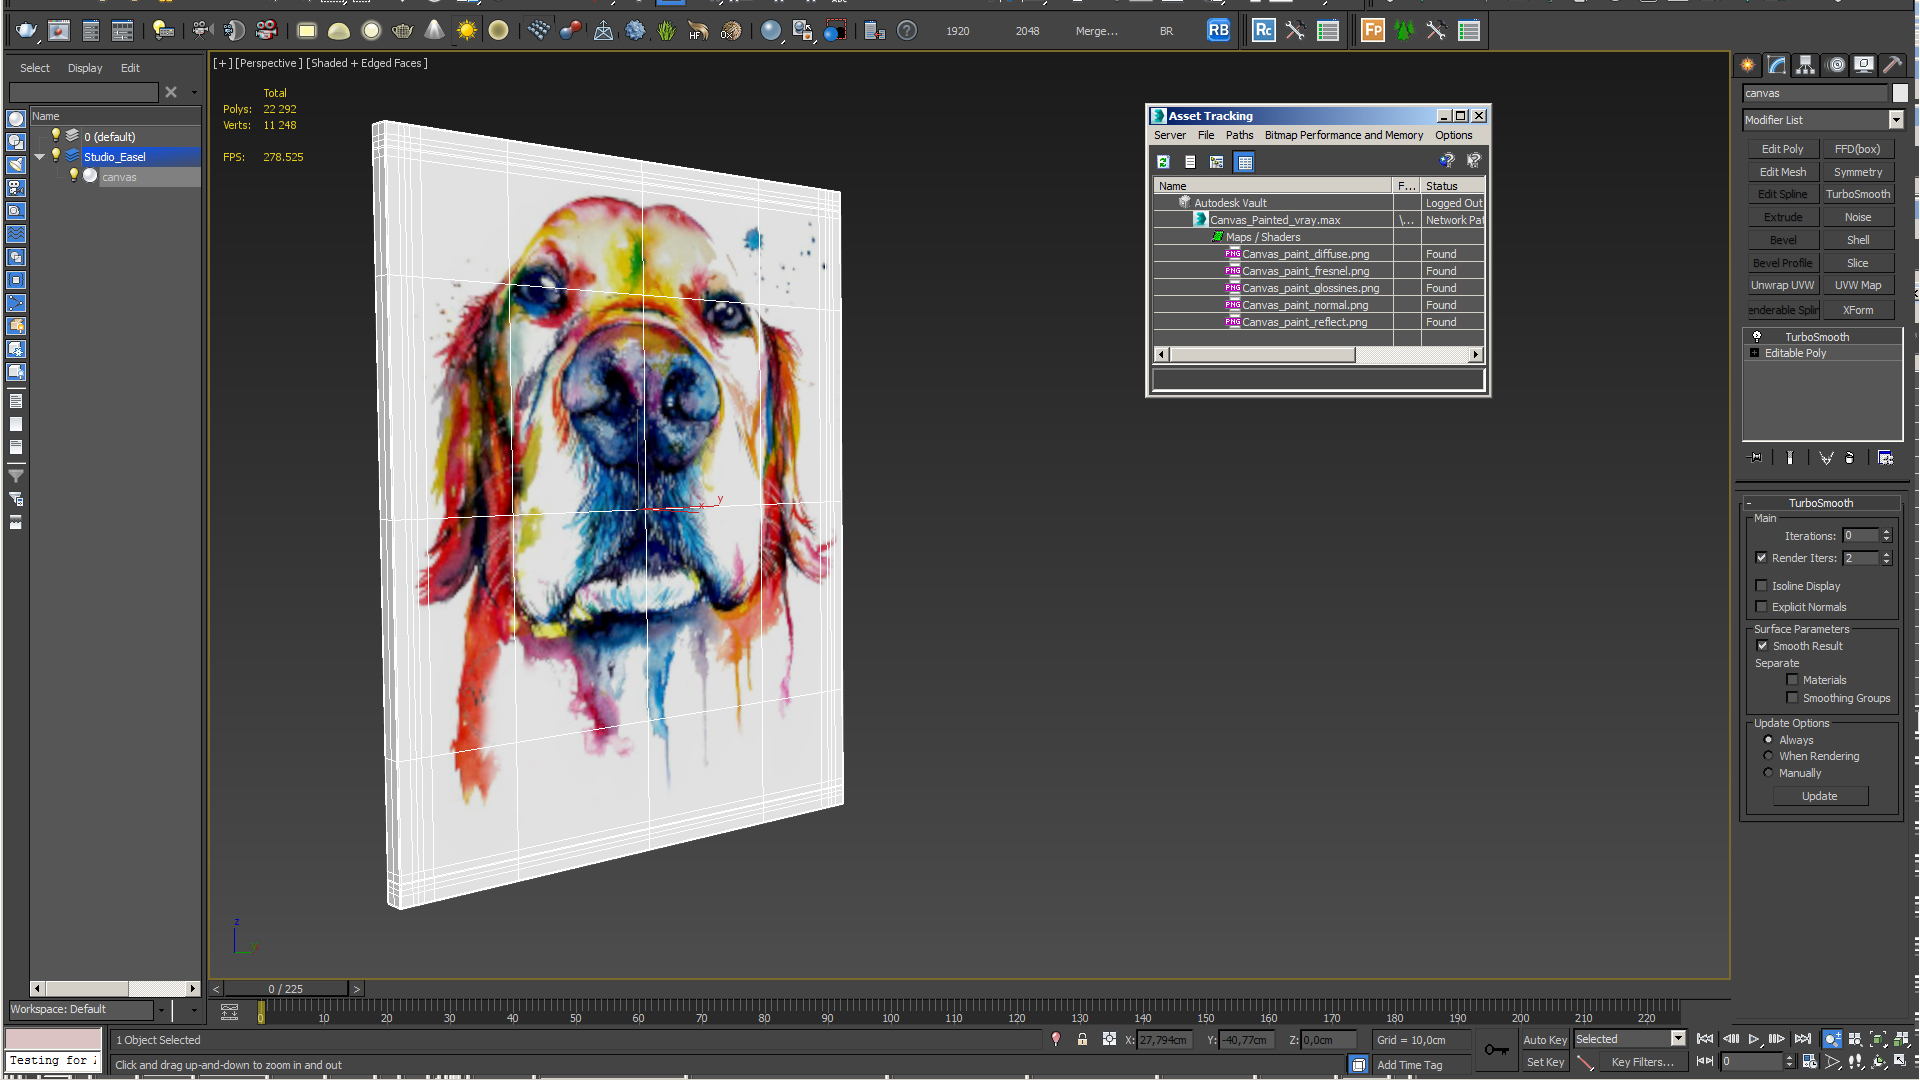Click the blue RB toolbar icon
This screenshot has height=1080, width=1920.
coord(1218,30)
